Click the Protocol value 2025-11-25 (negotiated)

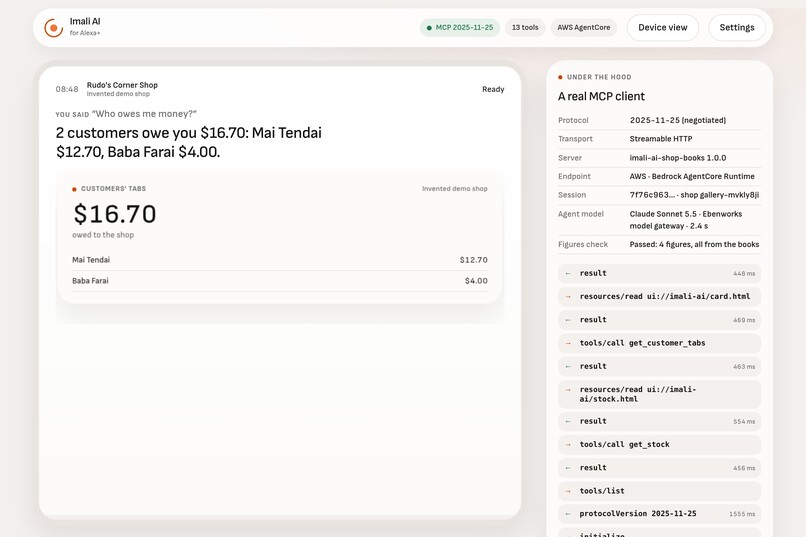[677, 120]
